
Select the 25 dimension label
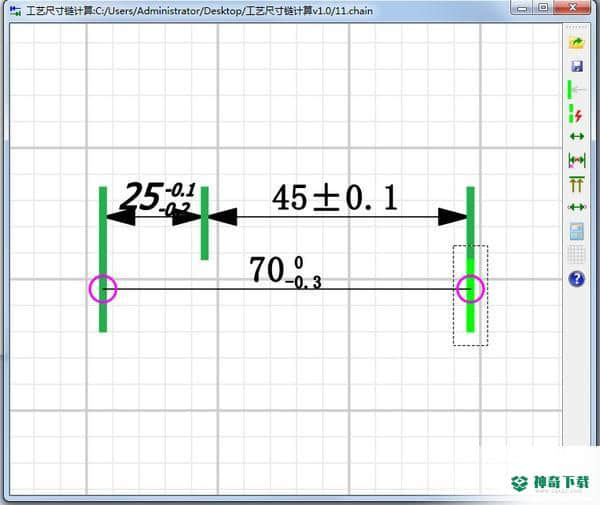pyautogui.click(x=158, y=197)
